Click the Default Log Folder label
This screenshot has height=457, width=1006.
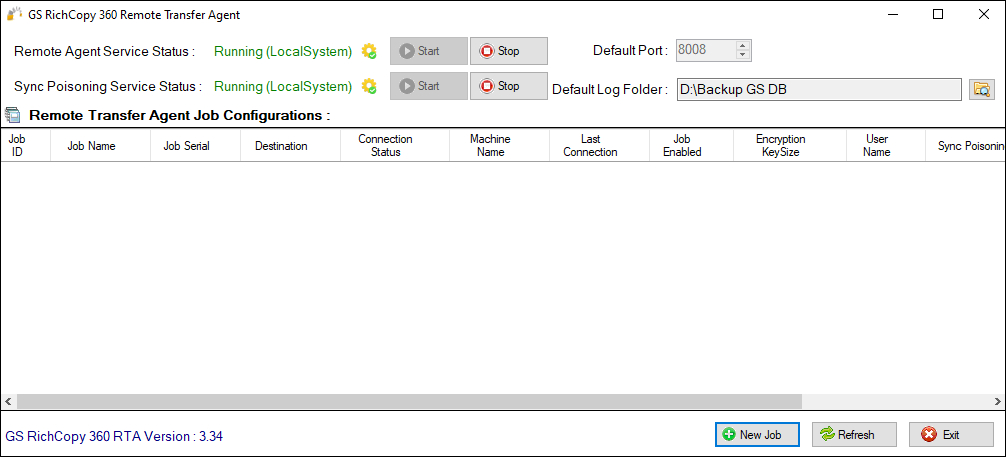(x=610, y=89)
